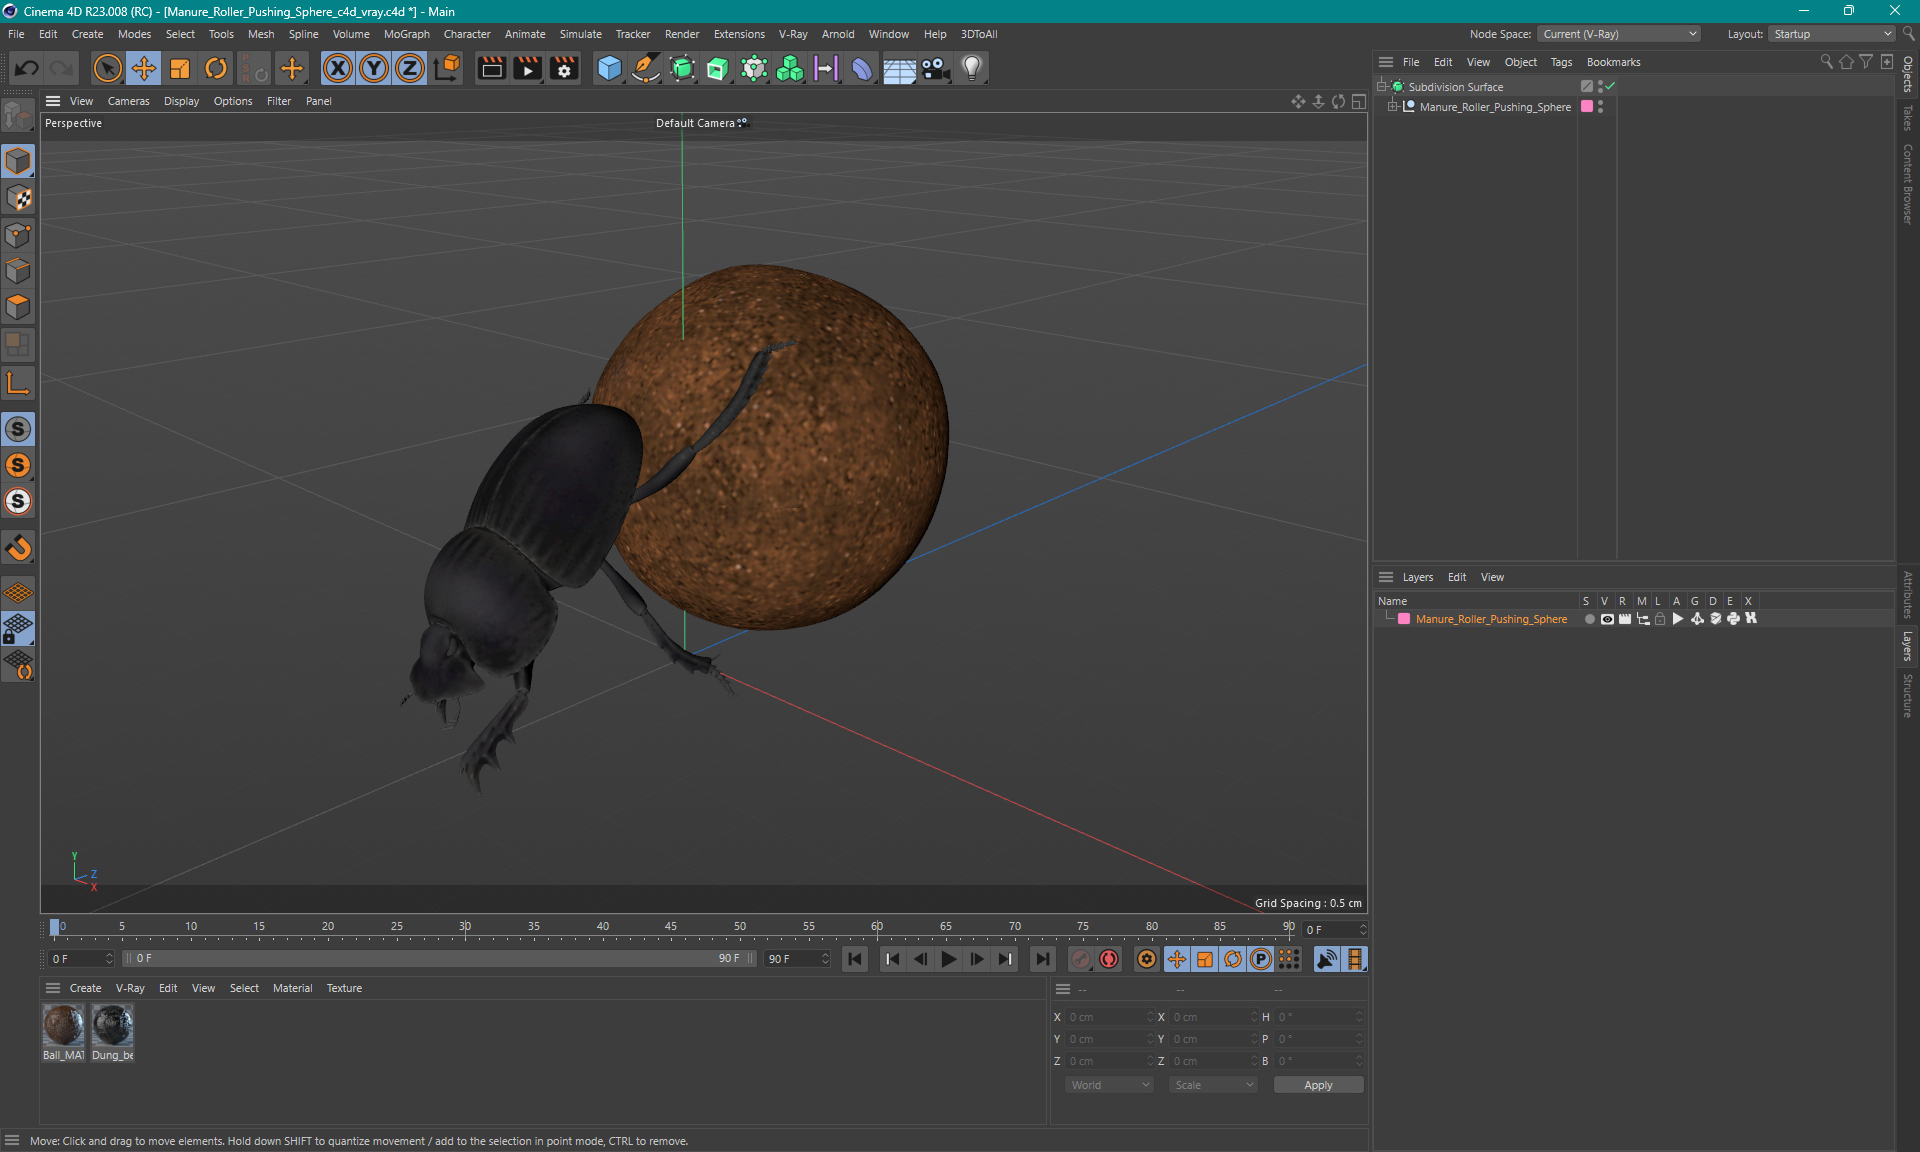Image resolution: width=1920 pixels, height=1152 pixels.
Task: Go to the start of animation
Action: (x=855, y=959)
